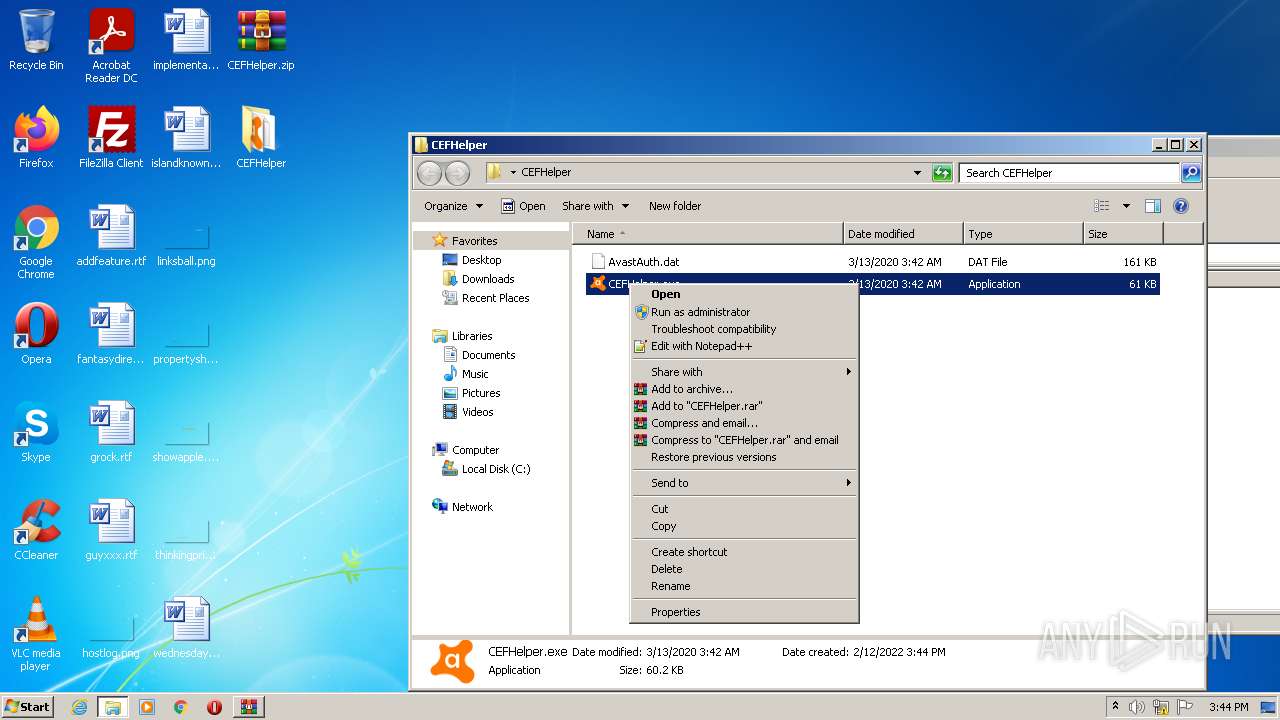Refresh the CEFHelper folder view
The height and width of the screenshot is (720, 1280).
pyautogui.click(x=942, y=173)
